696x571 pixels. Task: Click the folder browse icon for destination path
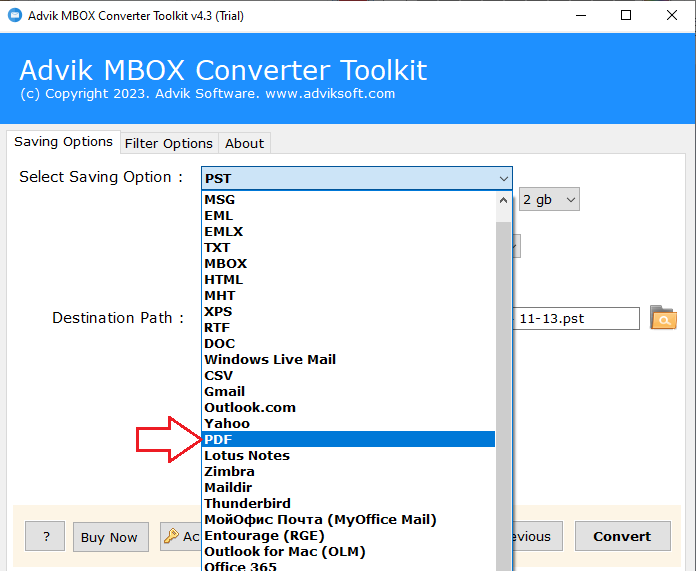[663, 317]
